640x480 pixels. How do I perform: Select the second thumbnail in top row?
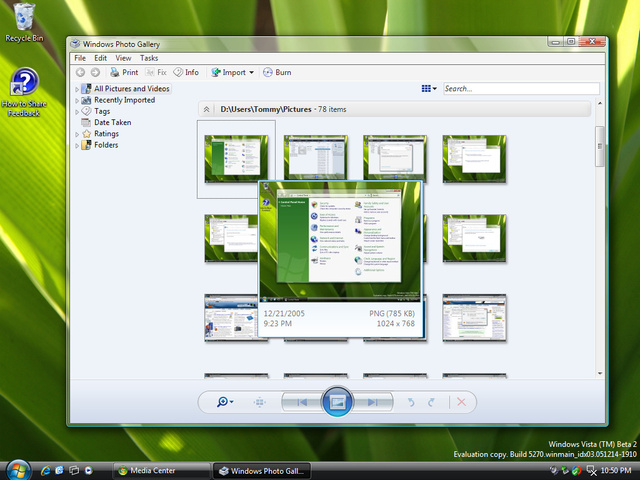click(316, 158)
